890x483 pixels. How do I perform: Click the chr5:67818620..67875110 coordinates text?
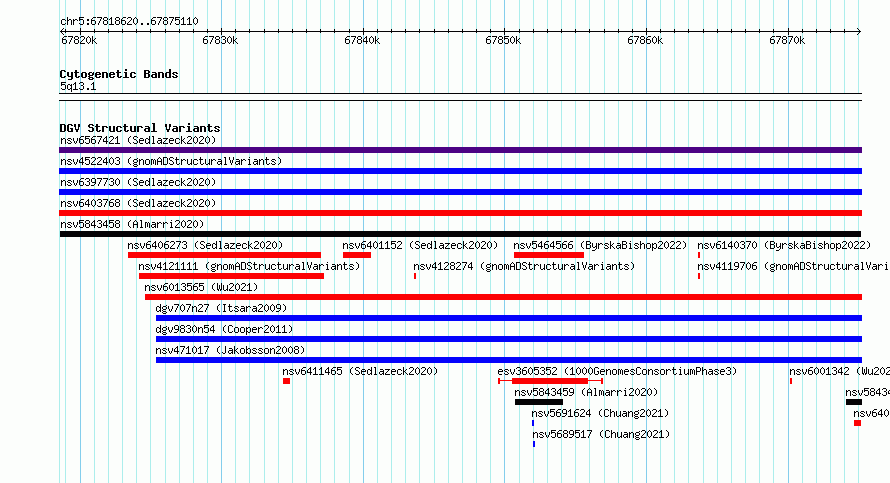129,21
